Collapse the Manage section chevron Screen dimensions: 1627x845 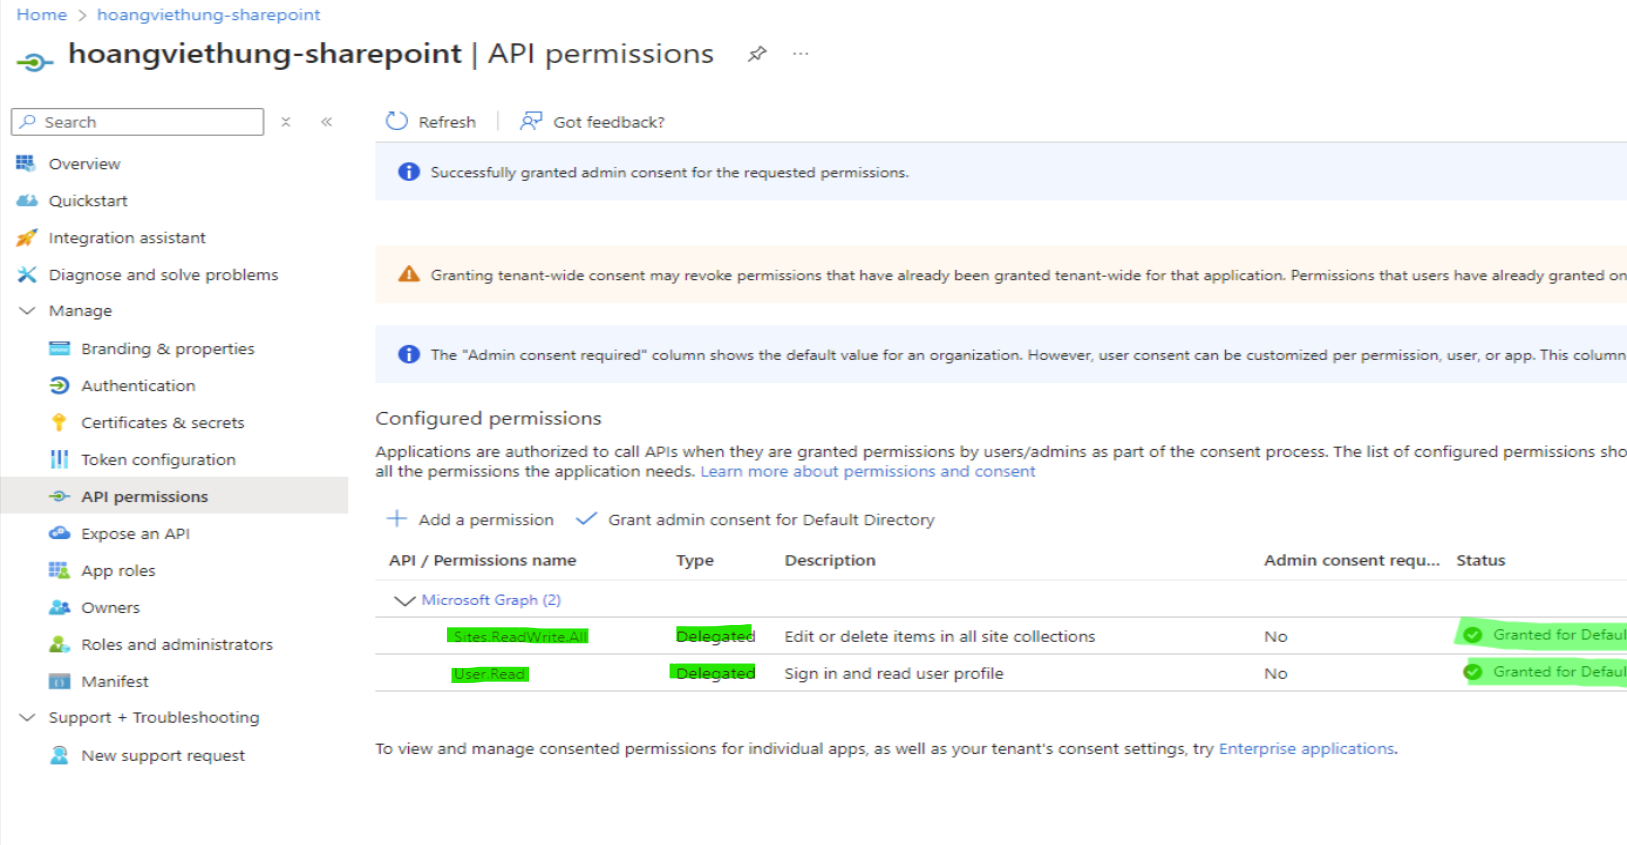27,311
